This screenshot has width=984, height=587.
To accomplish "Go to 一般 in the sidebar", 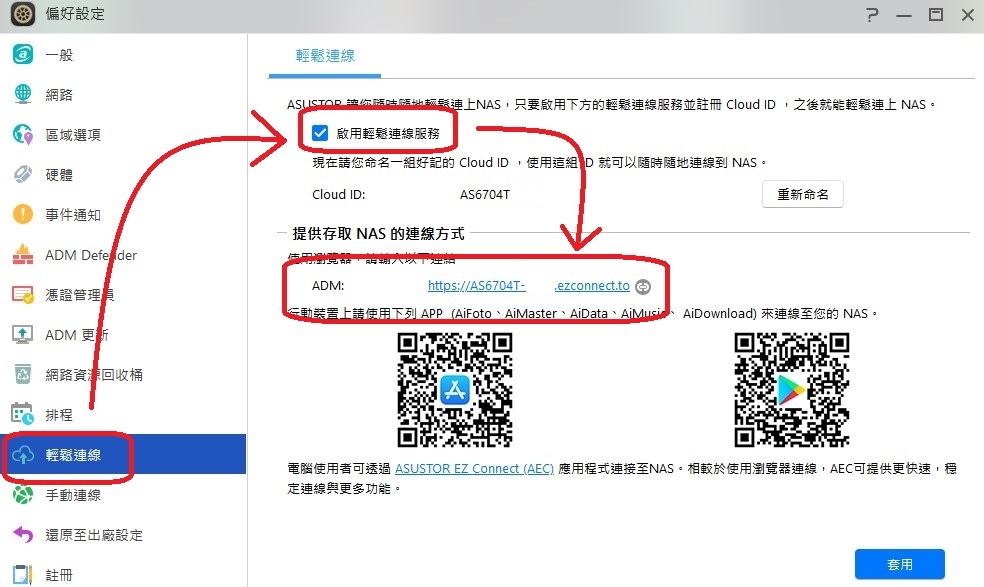I will 59,55.
